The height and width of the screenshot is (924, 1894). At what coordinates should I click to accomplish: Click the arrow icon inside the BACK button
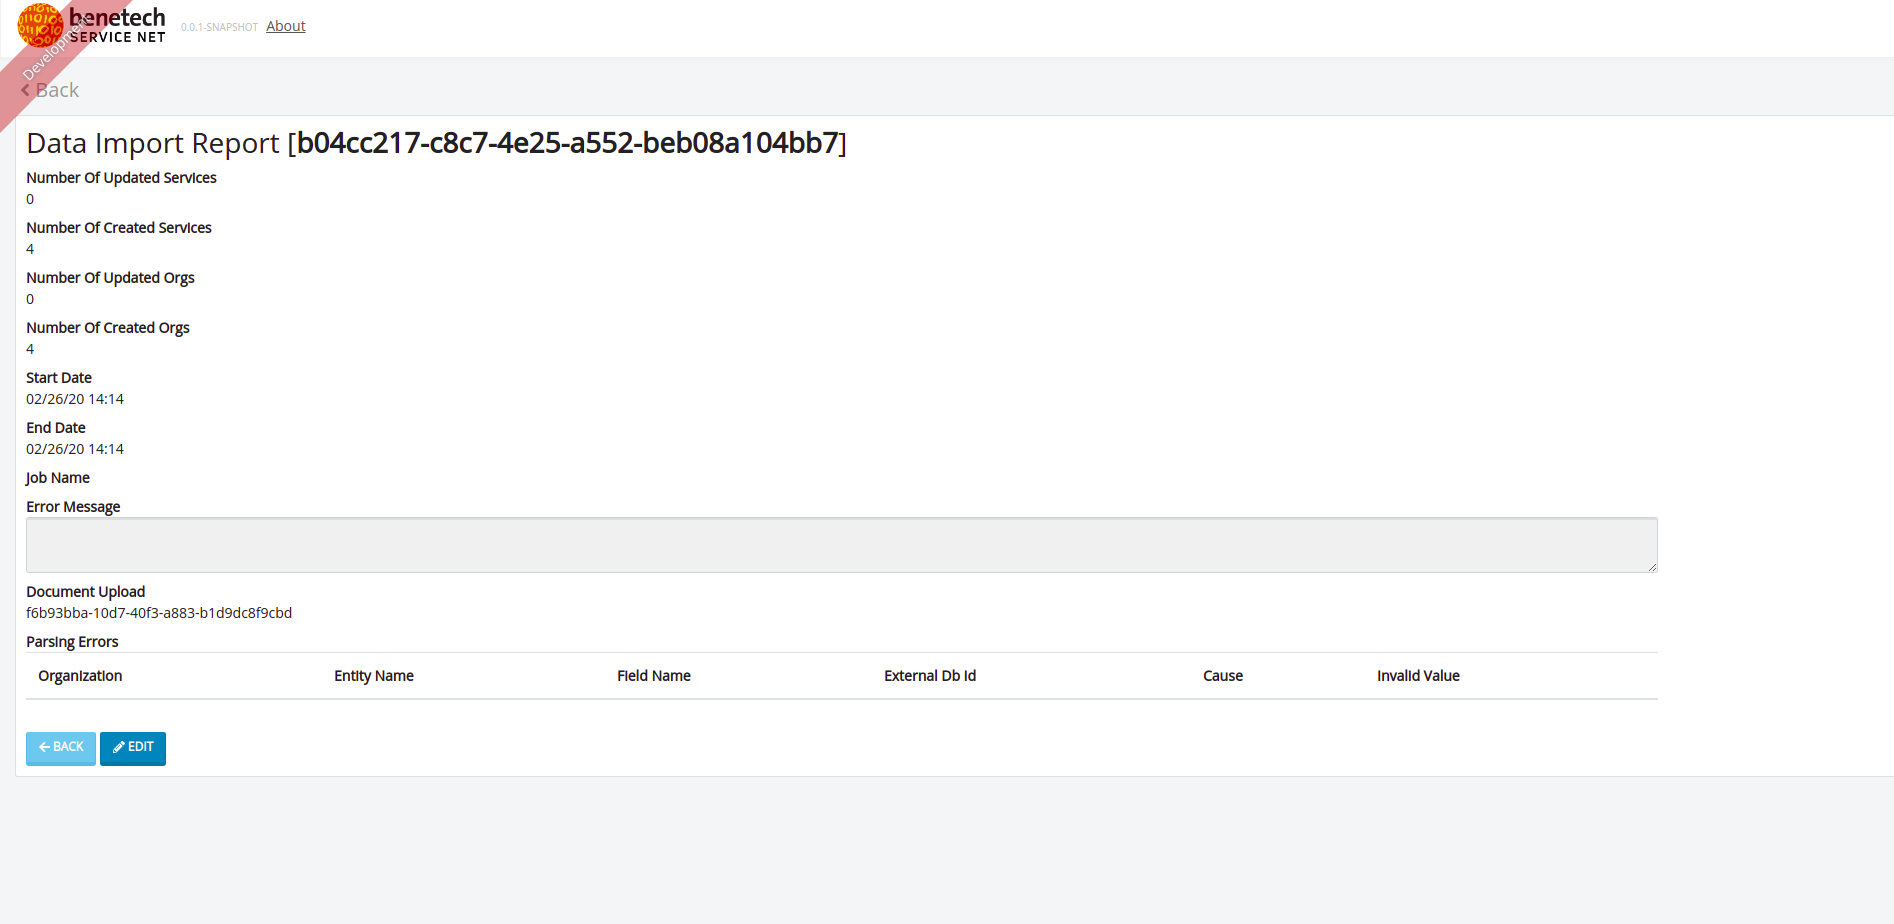[44, 746]
